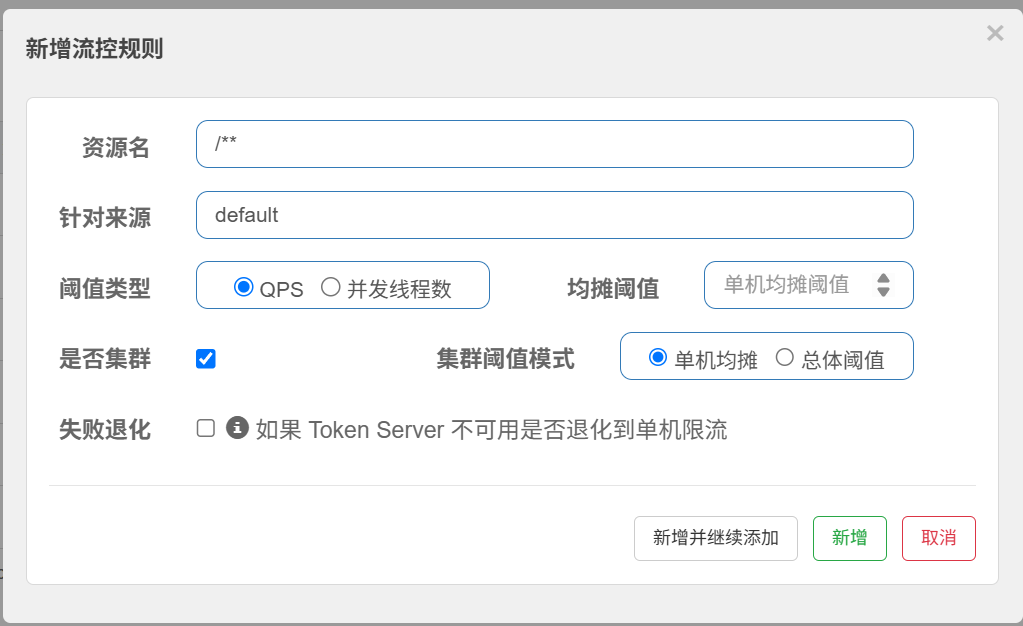Enable the 失败退化 checkbox
The width and height of the screenshot is (1023, 626).
point(206,429)
